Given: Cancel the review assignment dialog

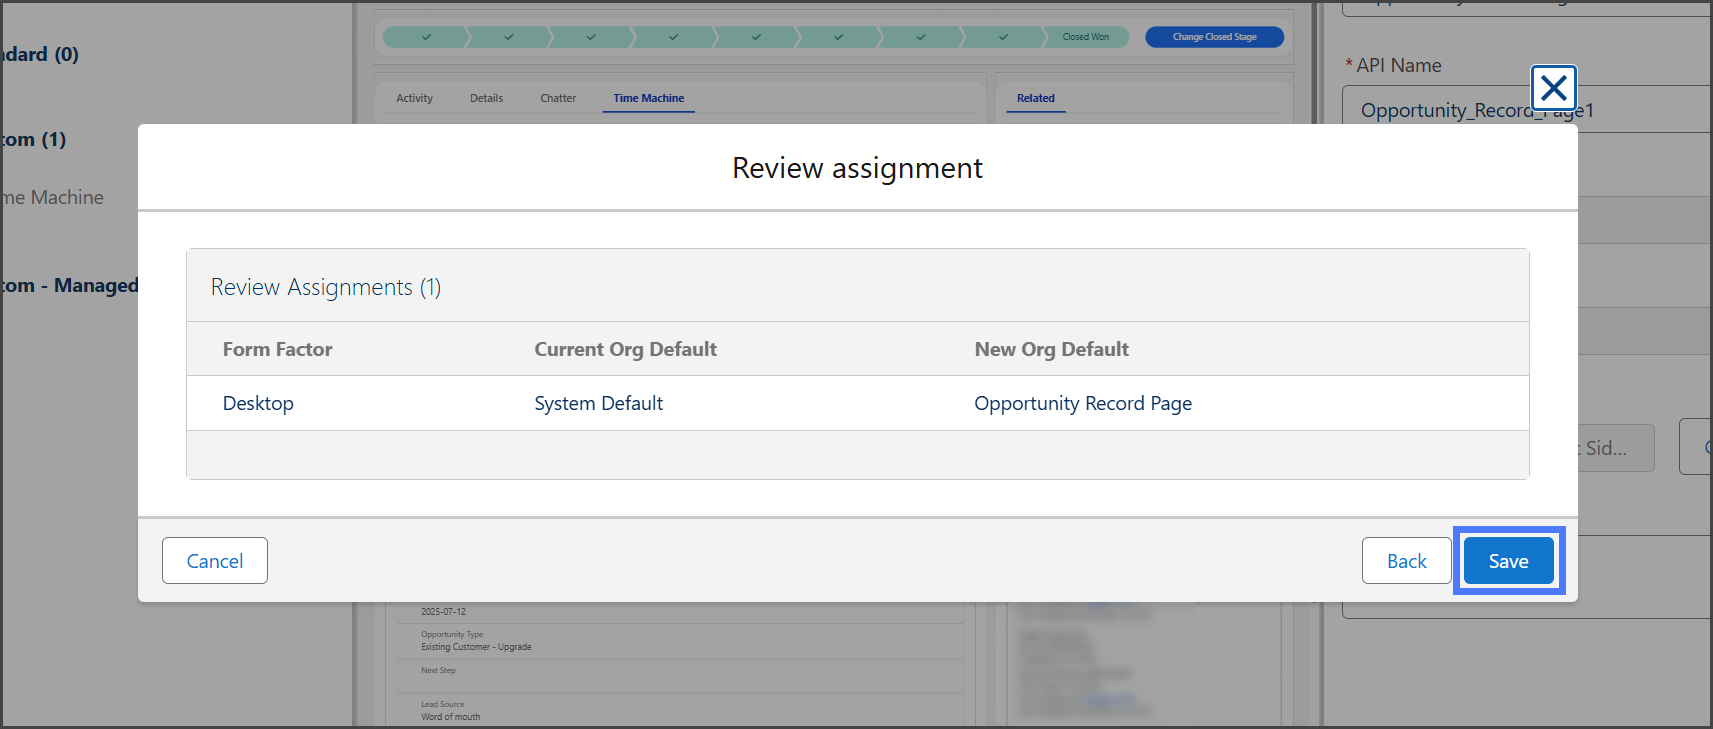Looking at the screenshot, I should pos(215,561).
